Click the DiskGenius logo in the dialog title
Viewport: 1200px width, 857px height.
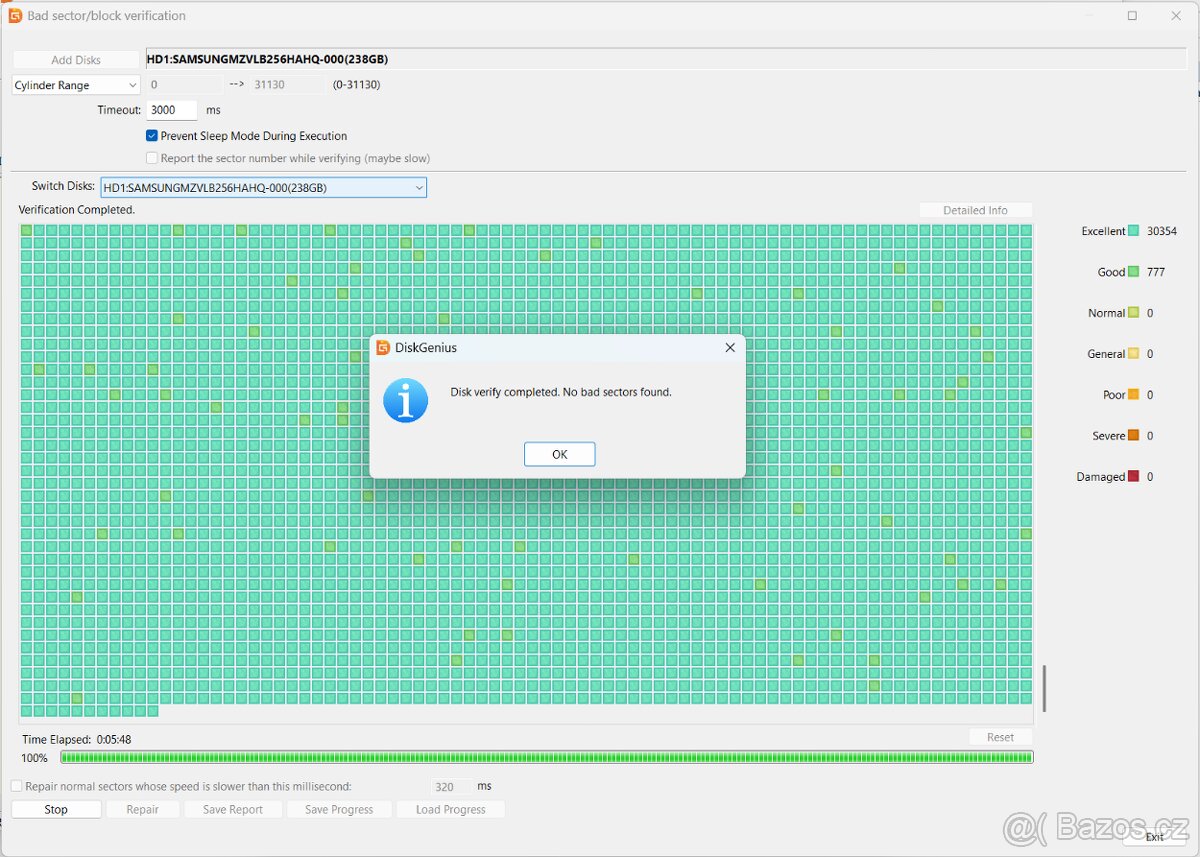383,348
